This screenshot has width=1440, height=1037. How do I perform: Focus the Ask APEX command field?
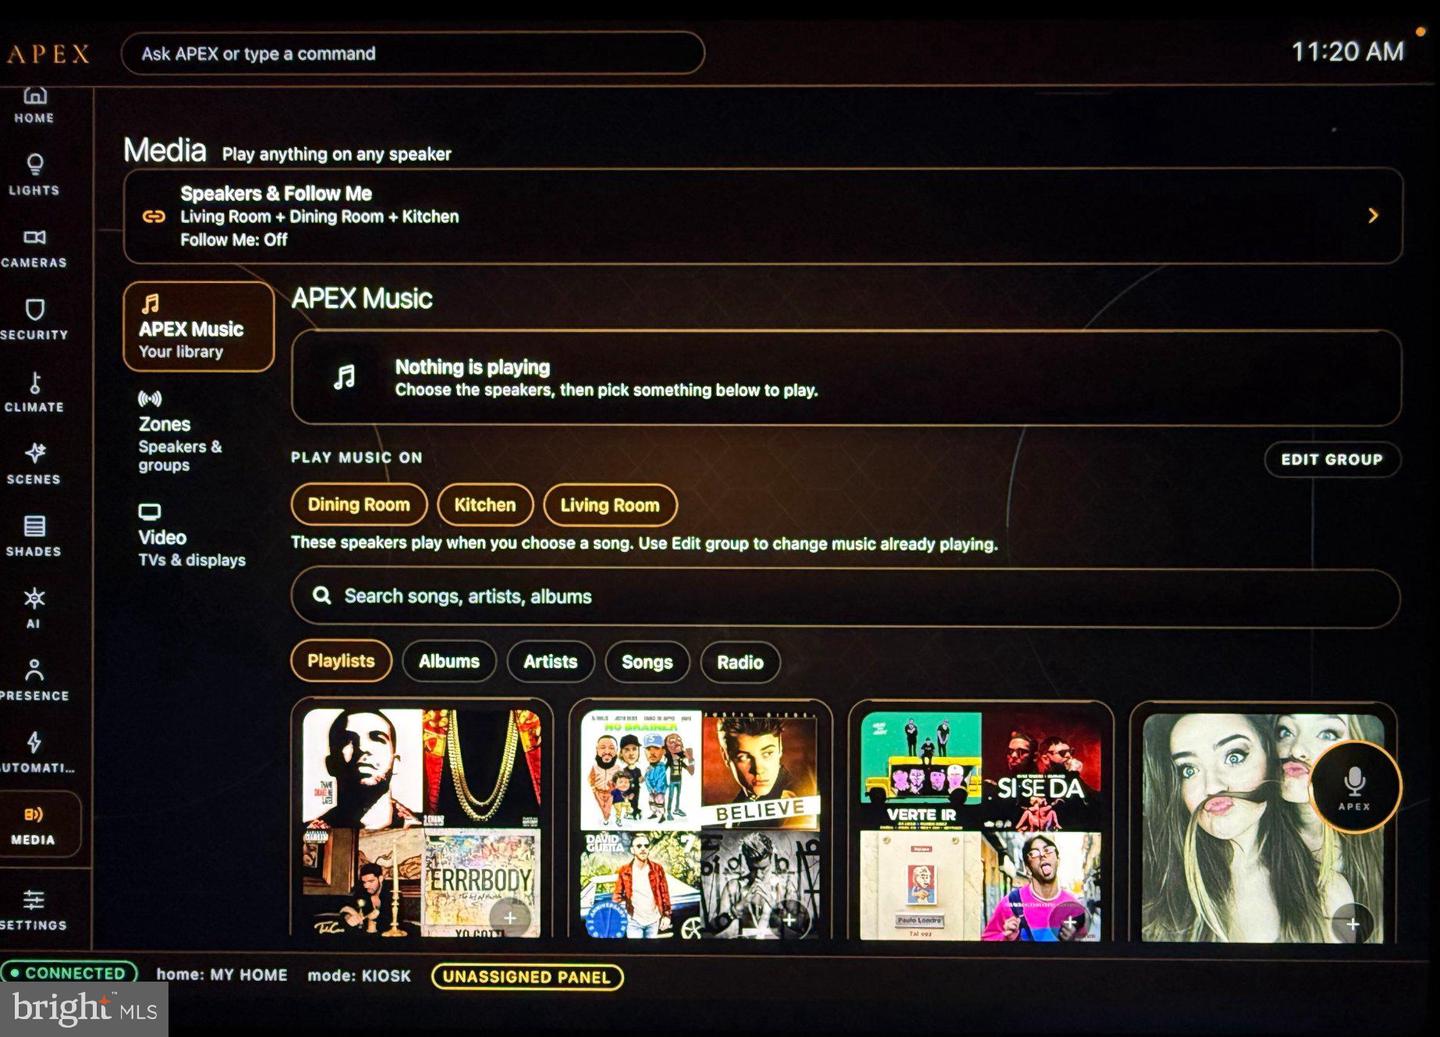click(412, 53)
